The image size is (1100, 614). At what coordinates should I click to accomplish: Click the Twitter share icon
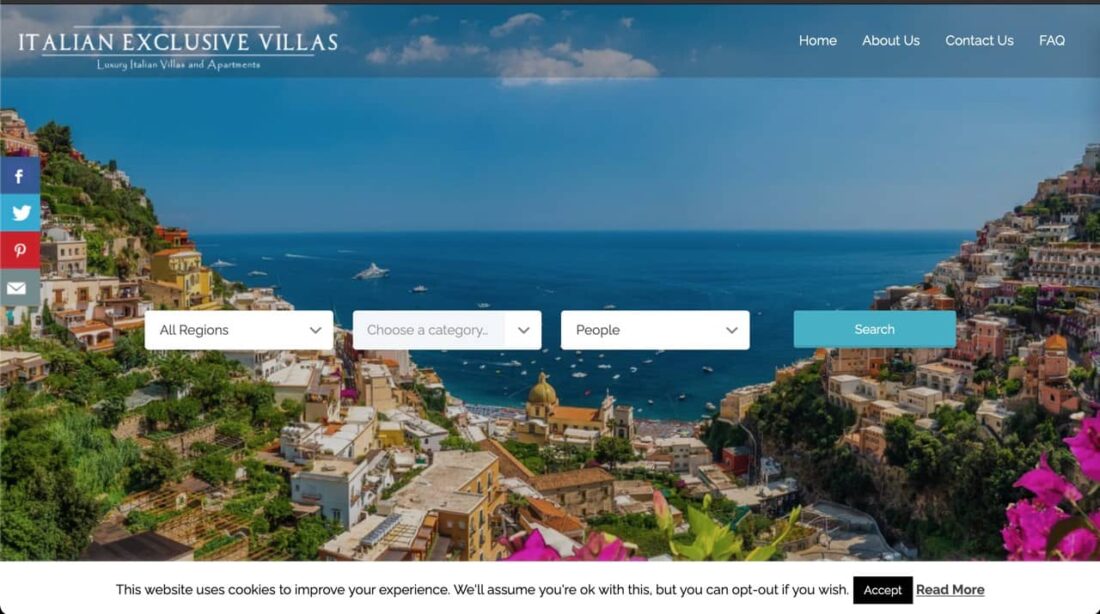[20, 213]
